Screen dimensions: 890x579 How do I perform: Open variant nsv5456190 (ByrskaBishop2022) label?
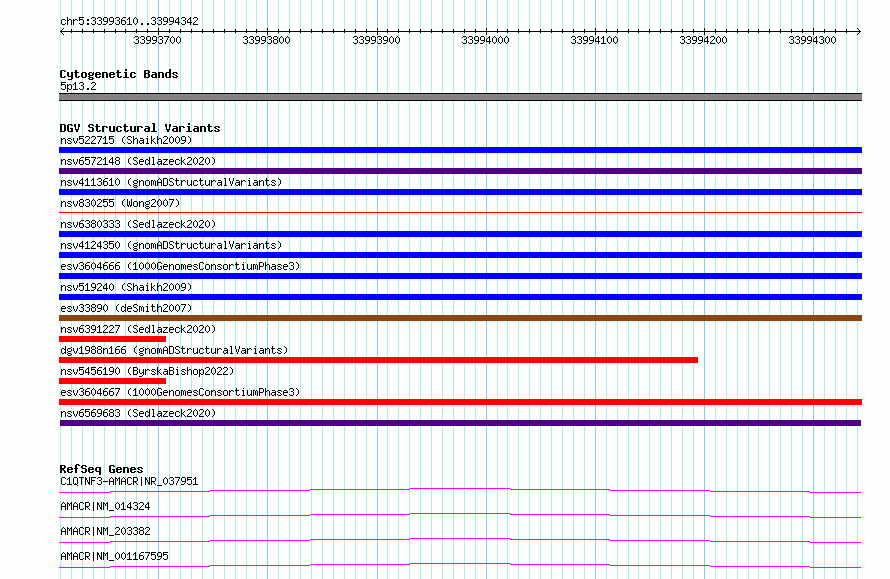pyautogui.click(x=147, y=371)
